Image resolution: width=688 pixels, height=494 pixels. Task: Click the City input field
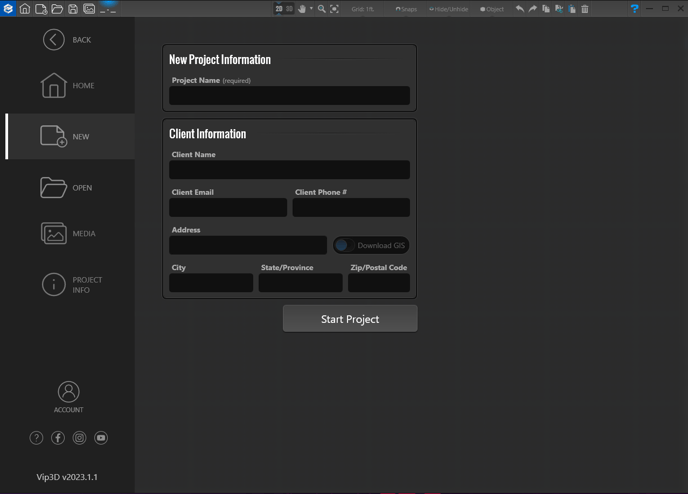(x=211, y=283)
